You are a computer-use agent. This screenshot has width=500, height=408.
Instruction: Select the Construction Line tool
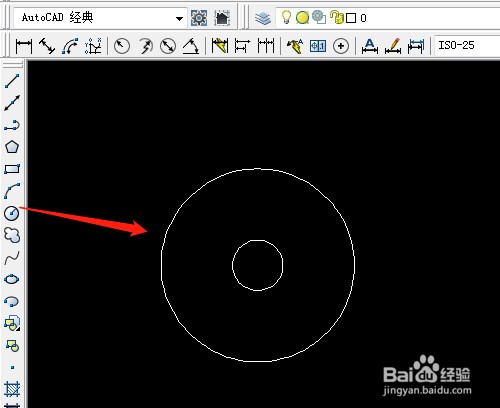point(12,103)
